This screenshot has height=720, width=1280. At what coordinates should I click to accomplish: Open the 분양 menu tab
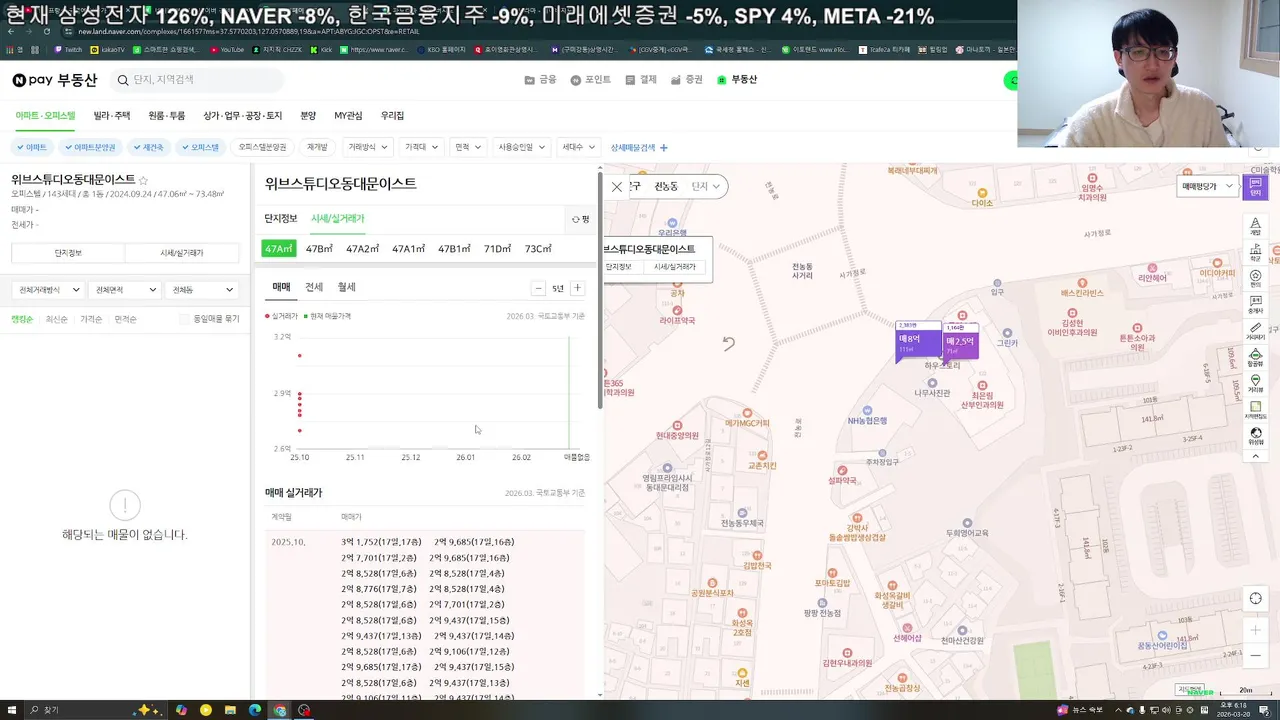pyautogui.click(x=308, y=116)
